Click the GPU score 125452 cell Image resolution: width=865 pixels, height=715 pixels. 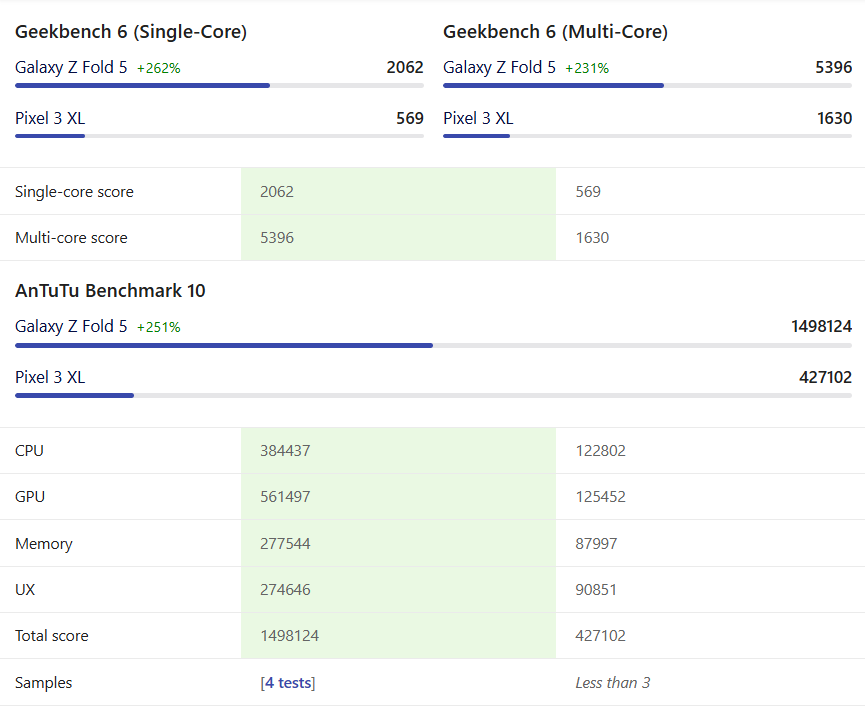600,497
